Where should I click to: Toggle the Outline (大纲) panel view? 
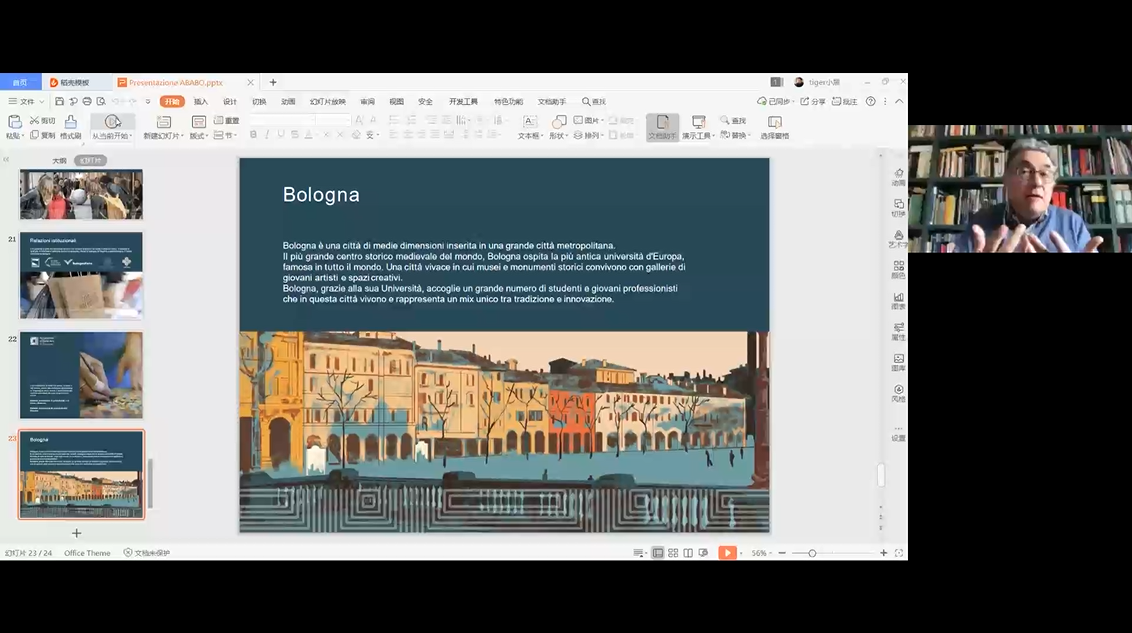[x=59, y=160]
